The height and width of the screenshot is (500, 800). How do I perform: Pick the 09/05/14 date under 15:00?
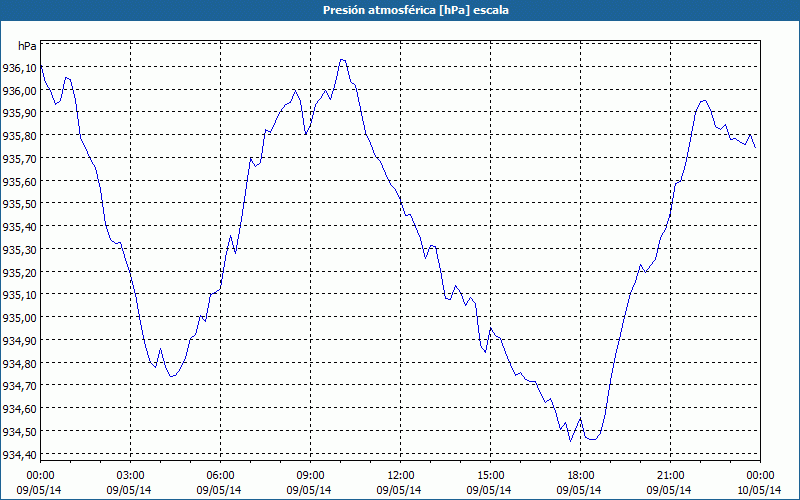(489, 490)
